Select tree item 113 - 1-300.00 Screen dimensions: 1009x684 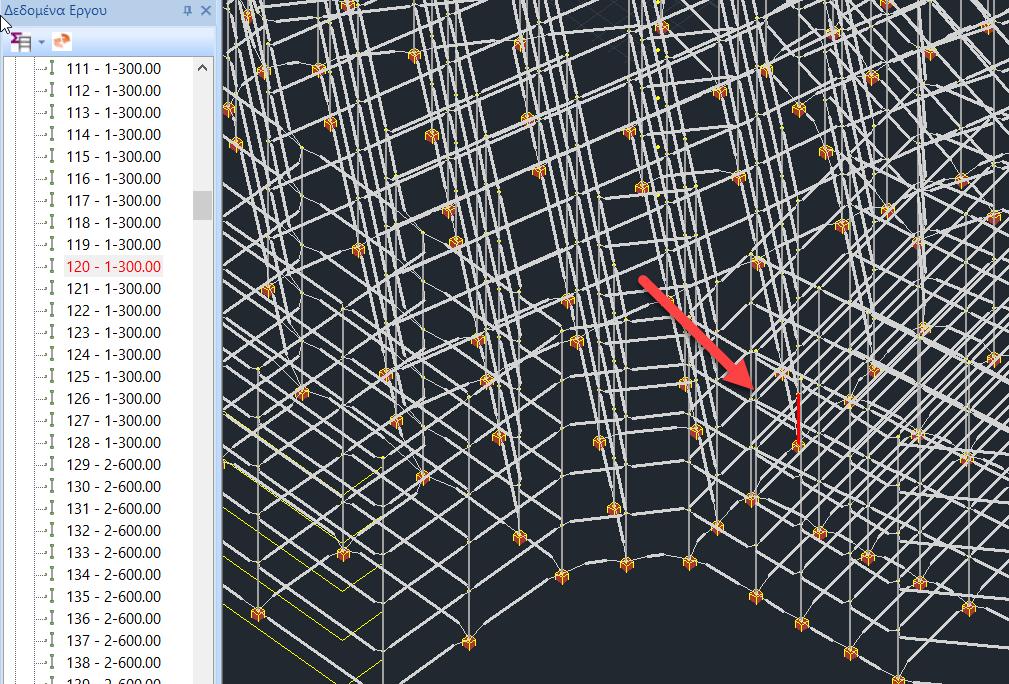(113, 113)
